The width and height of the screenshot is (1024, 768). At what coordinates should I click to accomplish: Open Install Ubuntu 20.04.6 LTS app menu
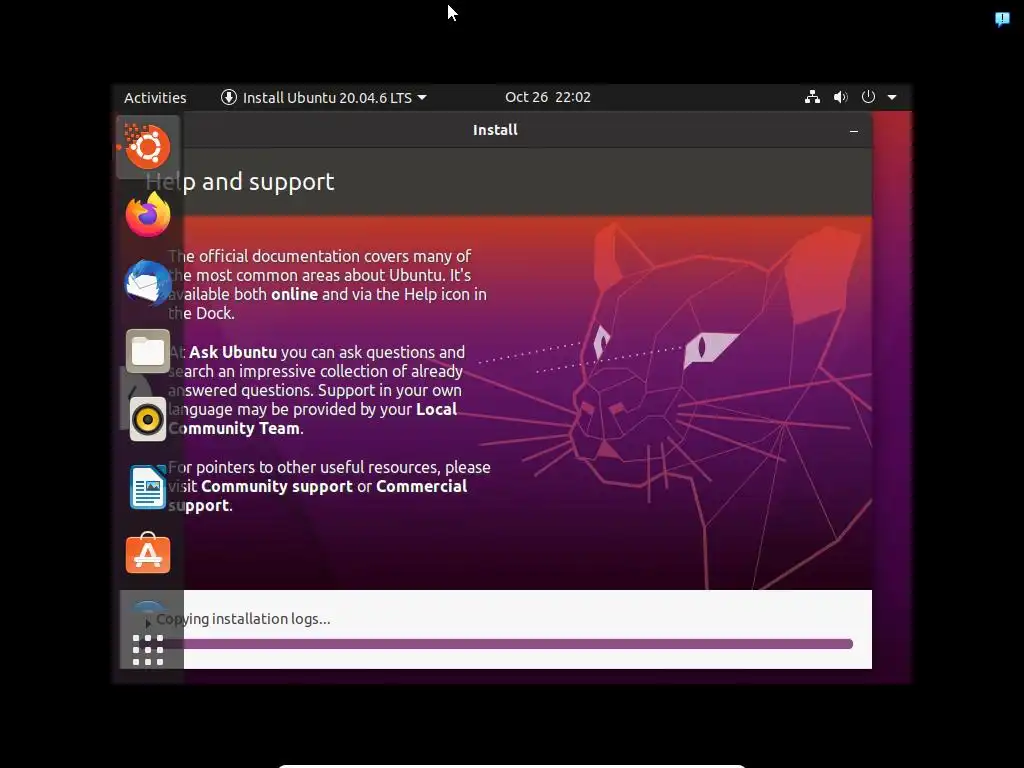coord(324,98)
